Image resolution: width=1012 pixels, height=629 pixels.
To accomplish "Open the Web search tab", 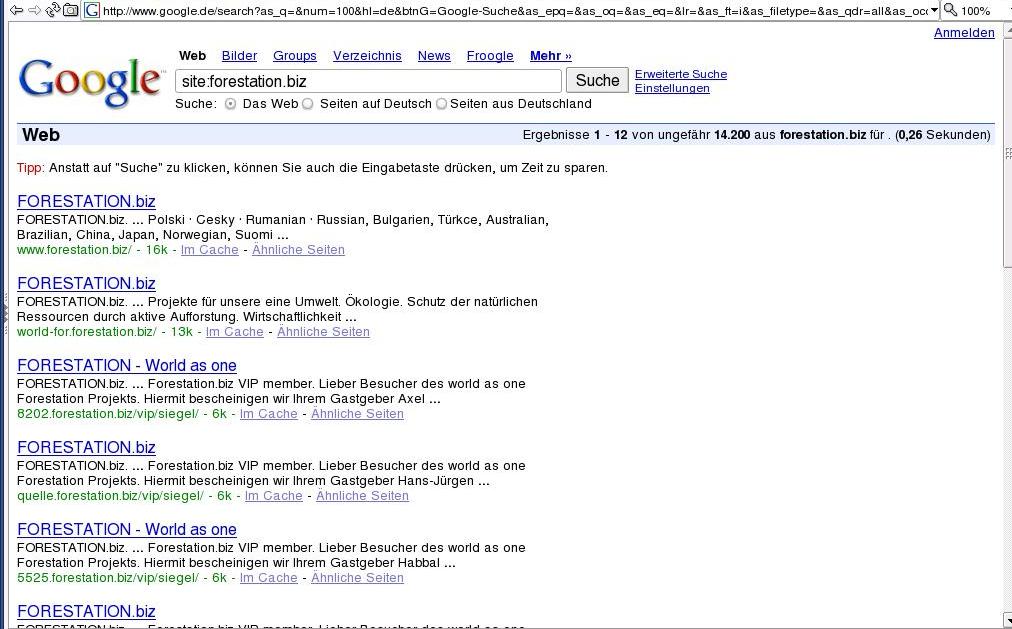I will click(x=192, y=55).
